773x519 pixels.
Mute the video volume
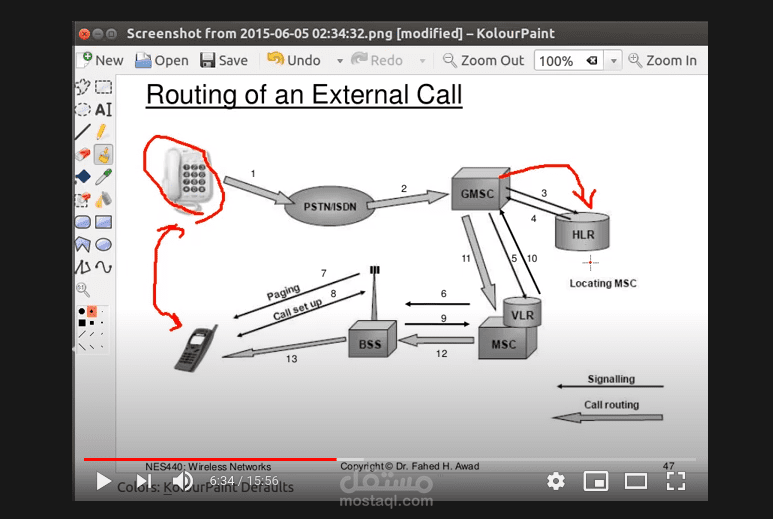point(183,481)
